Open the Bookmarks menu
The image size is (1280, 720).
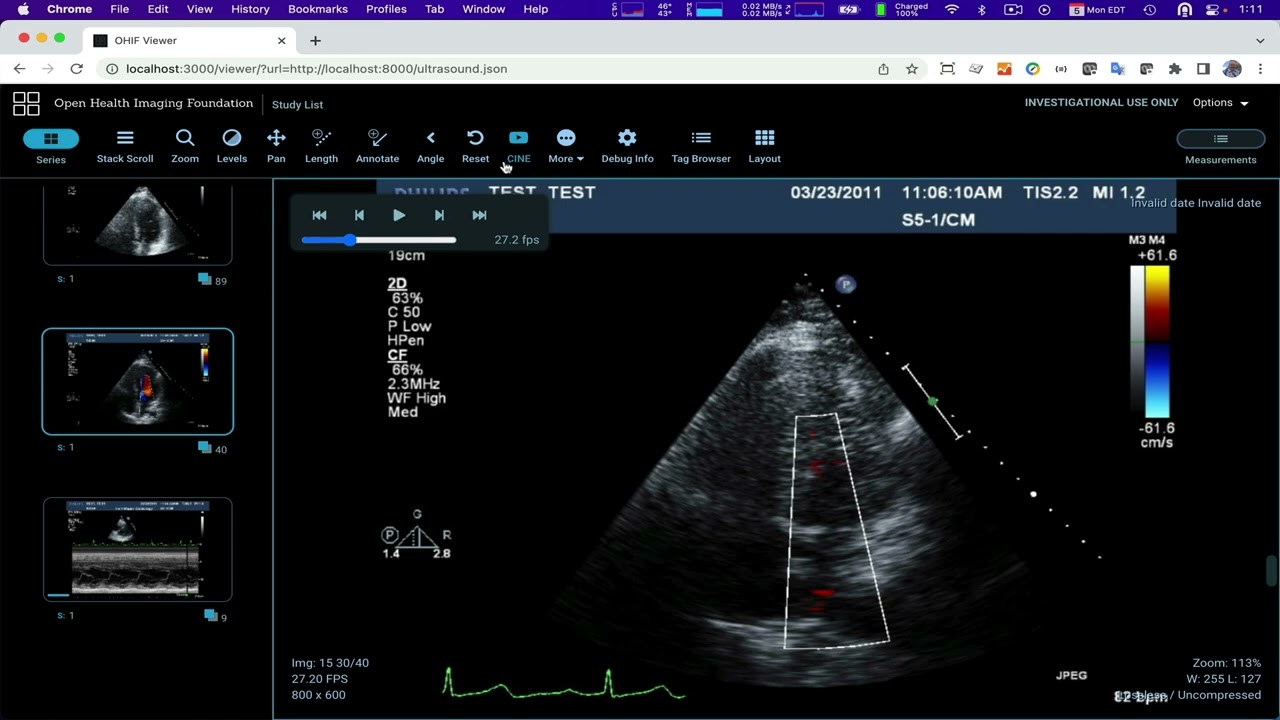coord(318,9)
